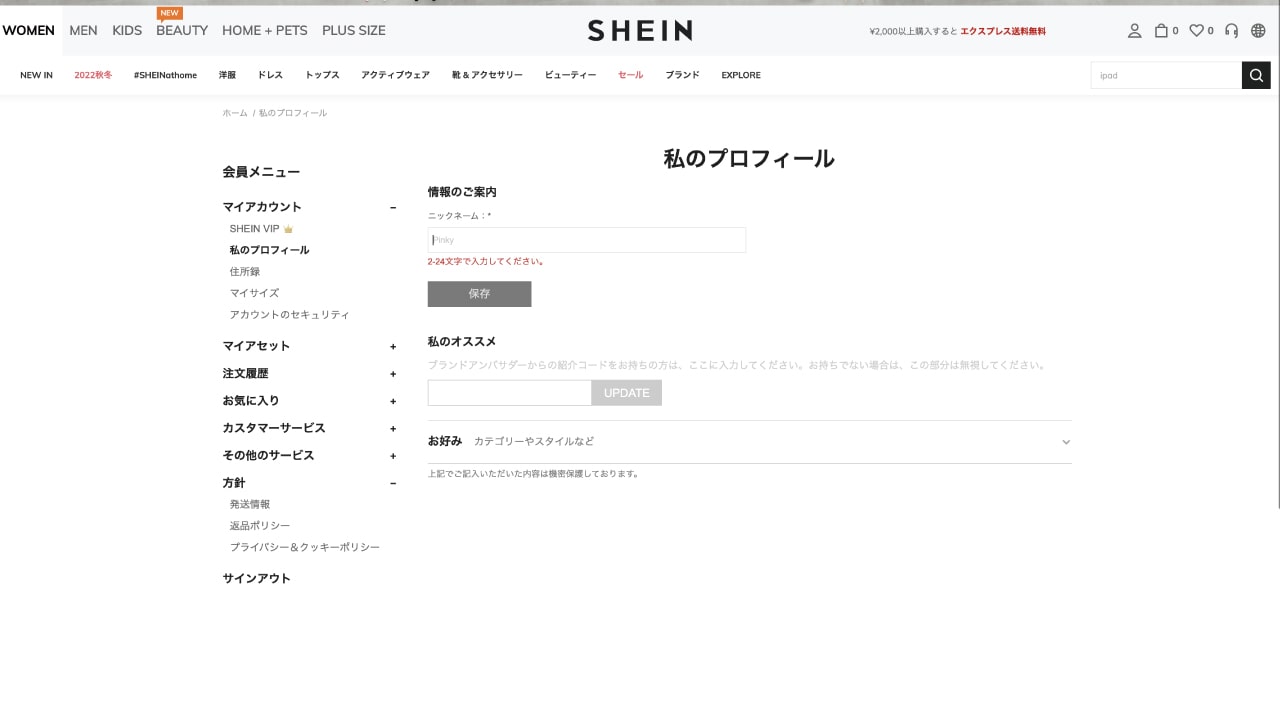
Task: Click the UPDATE button
Action: pos(627,393)
